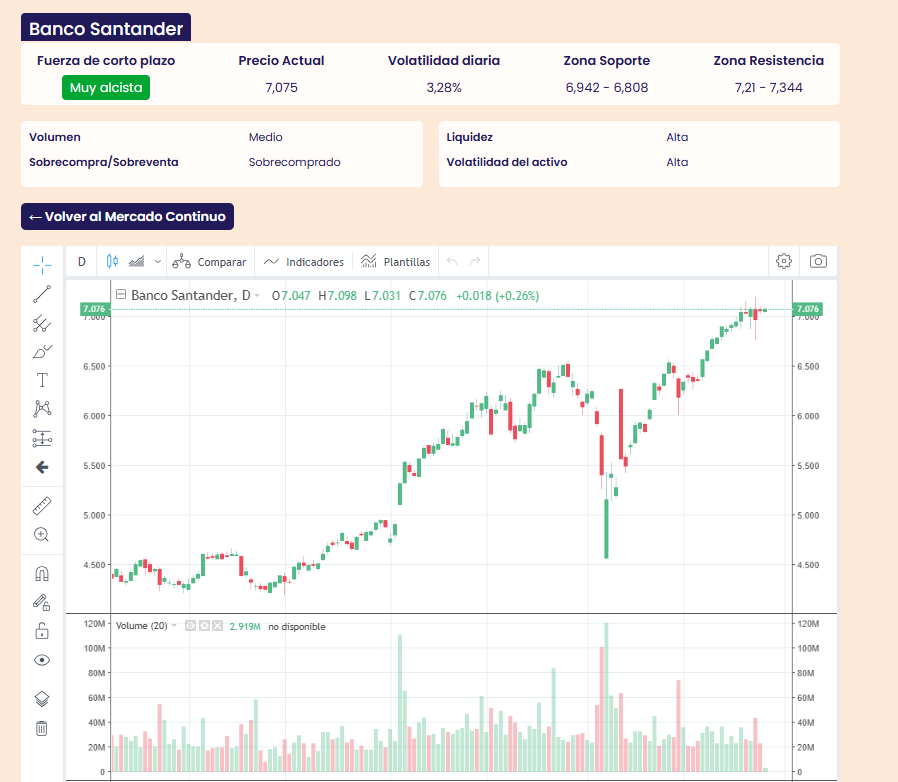Screen dimensions: 898x782
Task: Select the trend line drawing tool
Action: (x=42, y=294)
